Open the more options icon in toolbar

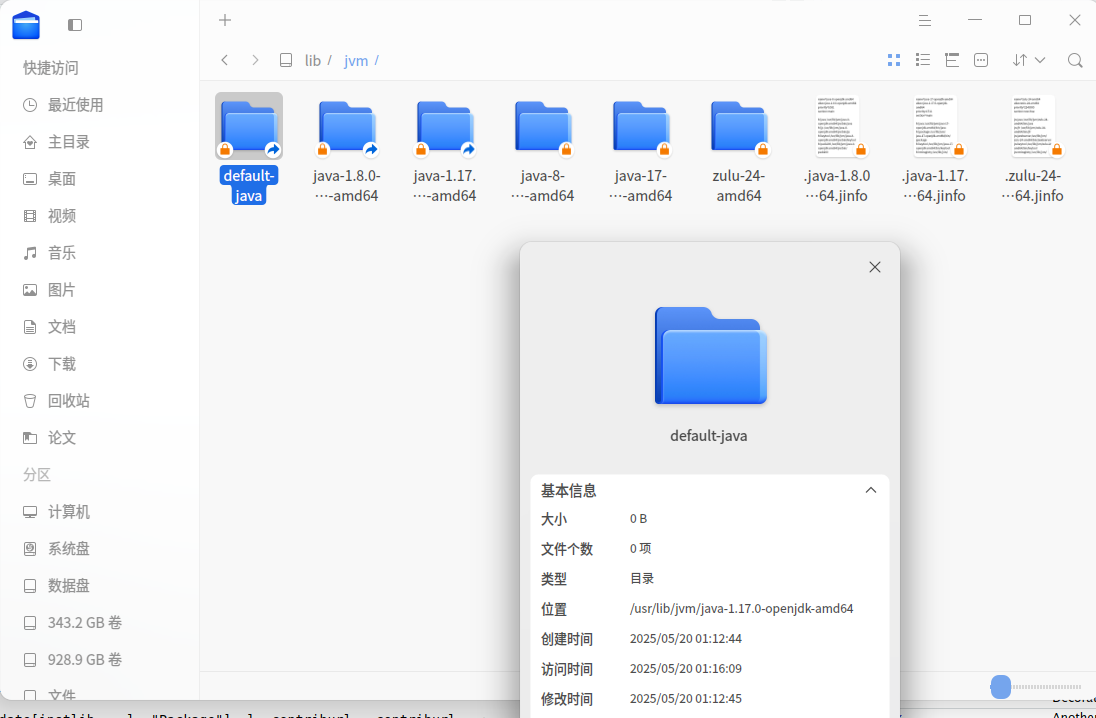click(x=981, y=60)
